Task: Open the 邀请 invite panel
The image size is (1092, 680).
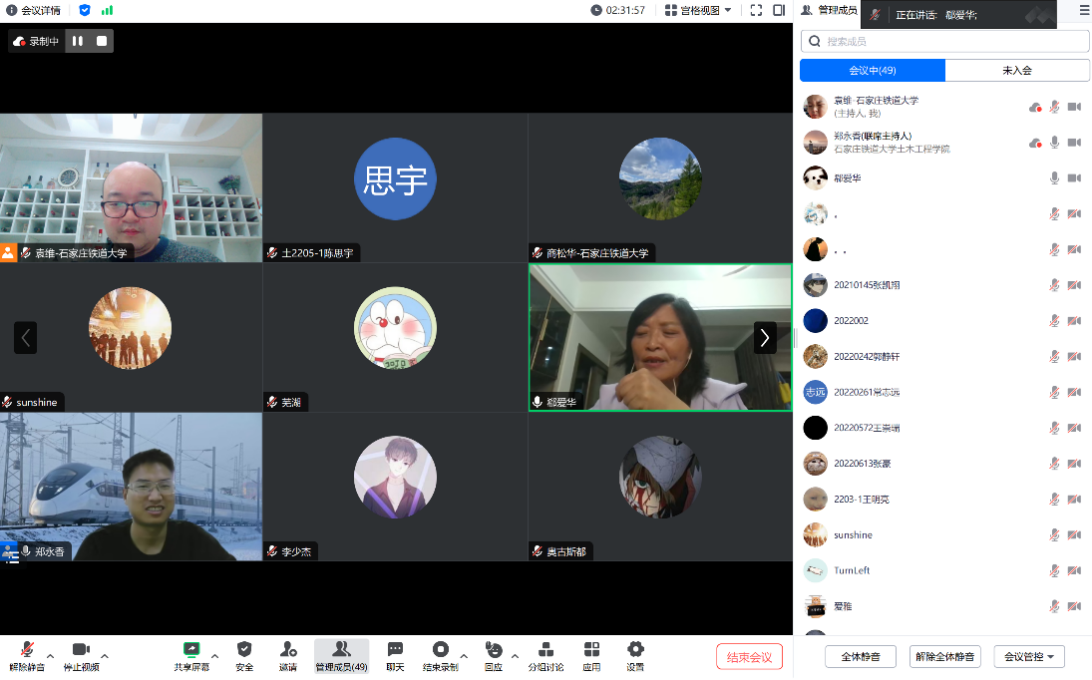Action: [288, 655]
